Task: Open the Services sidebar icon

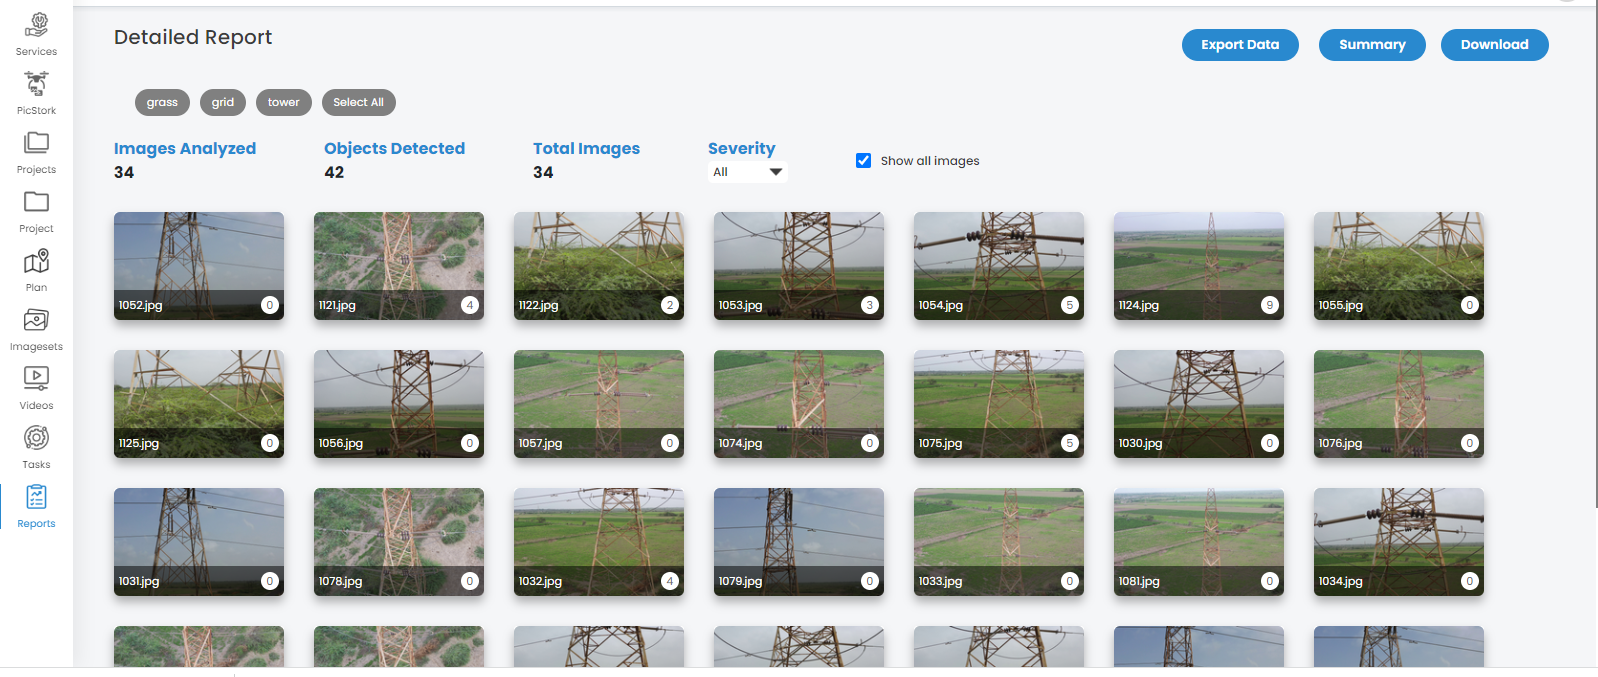Action: pyautogui.click(x=37, y=24)
